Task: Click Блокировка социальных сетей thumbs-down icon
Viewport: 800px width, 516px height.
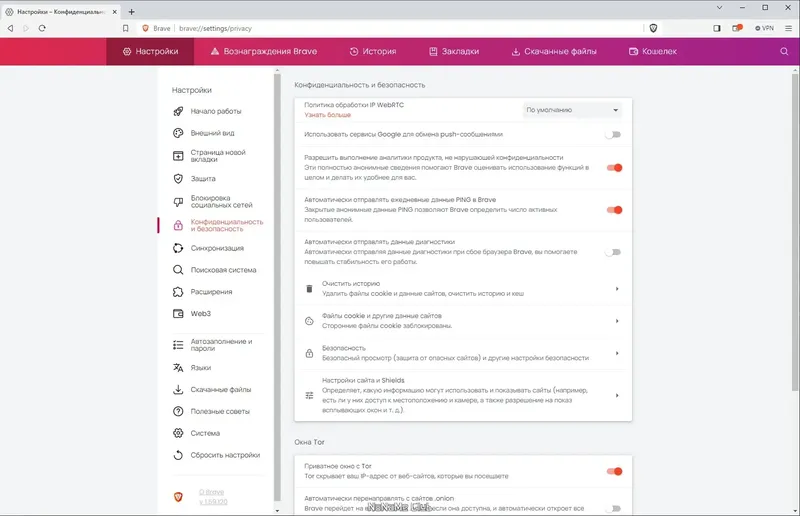Action: [x=178, y=202]
